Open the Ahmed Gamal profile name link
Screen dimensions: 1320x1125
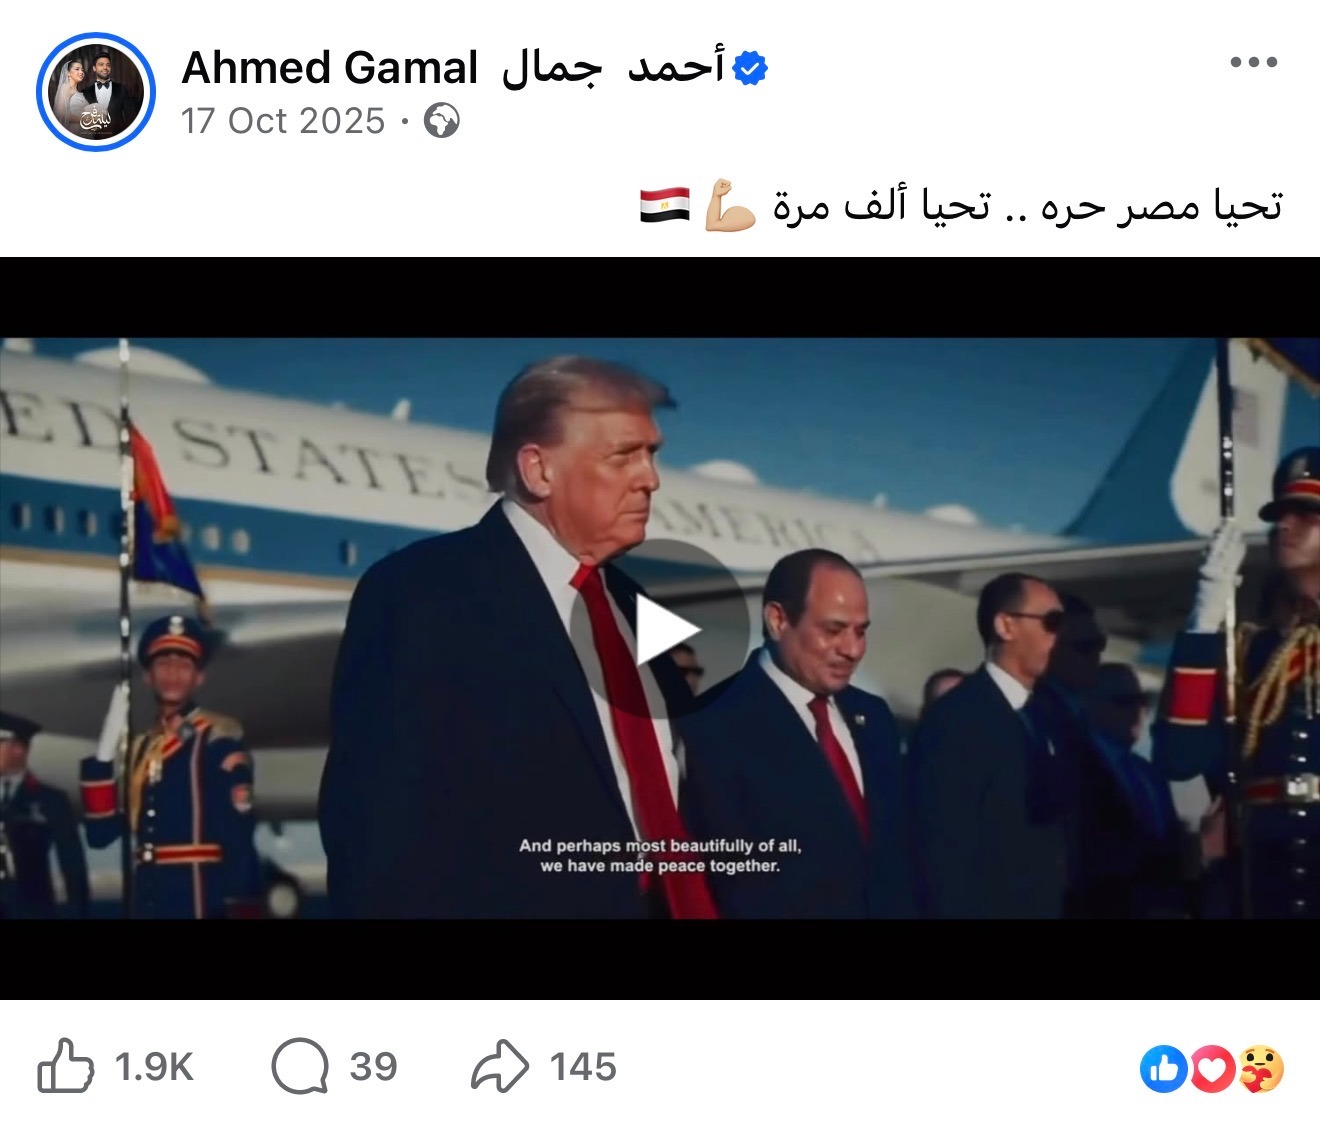point(453,68)
